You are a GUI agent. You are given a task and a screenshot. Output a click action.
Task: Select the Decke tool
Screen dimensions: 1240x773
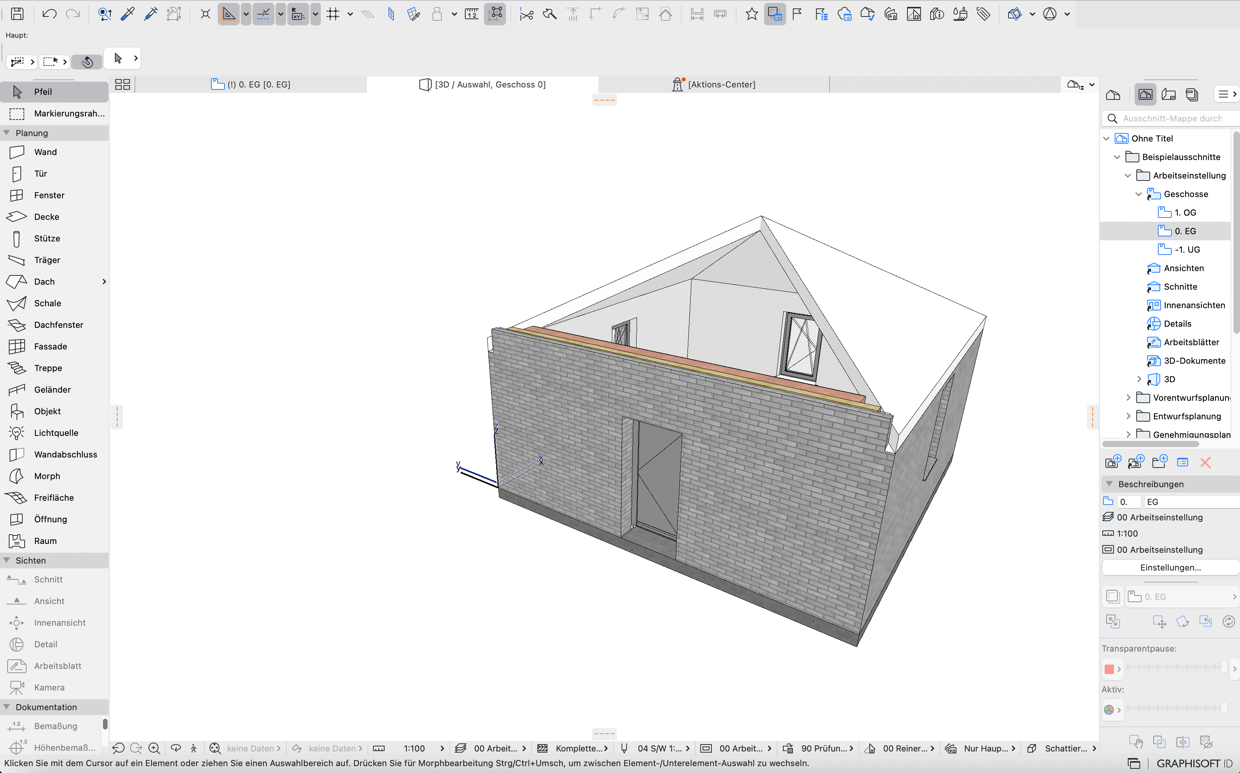click(54, 217)
